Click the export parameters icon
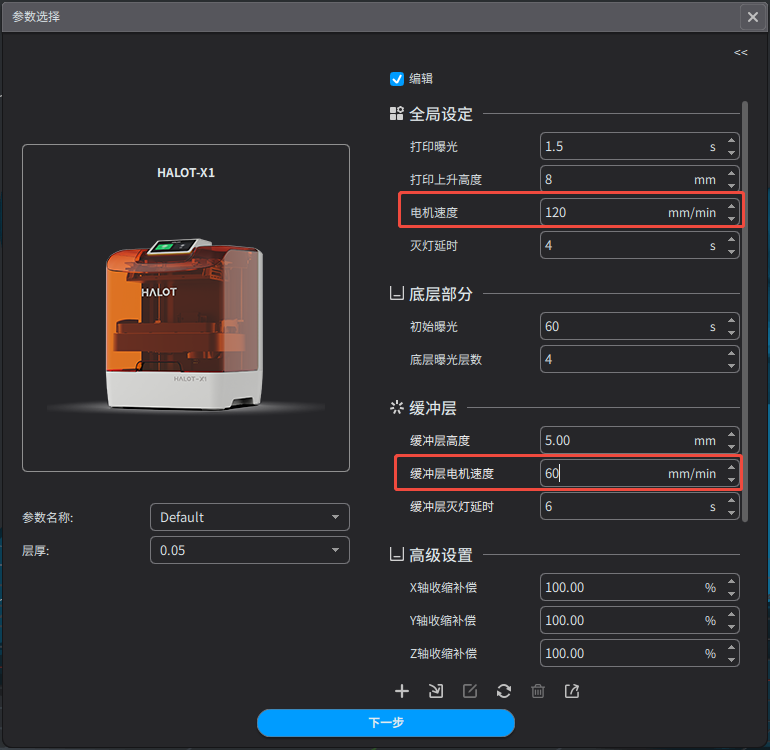The width and height of the screenshot is (770, 750). (572, 691)
